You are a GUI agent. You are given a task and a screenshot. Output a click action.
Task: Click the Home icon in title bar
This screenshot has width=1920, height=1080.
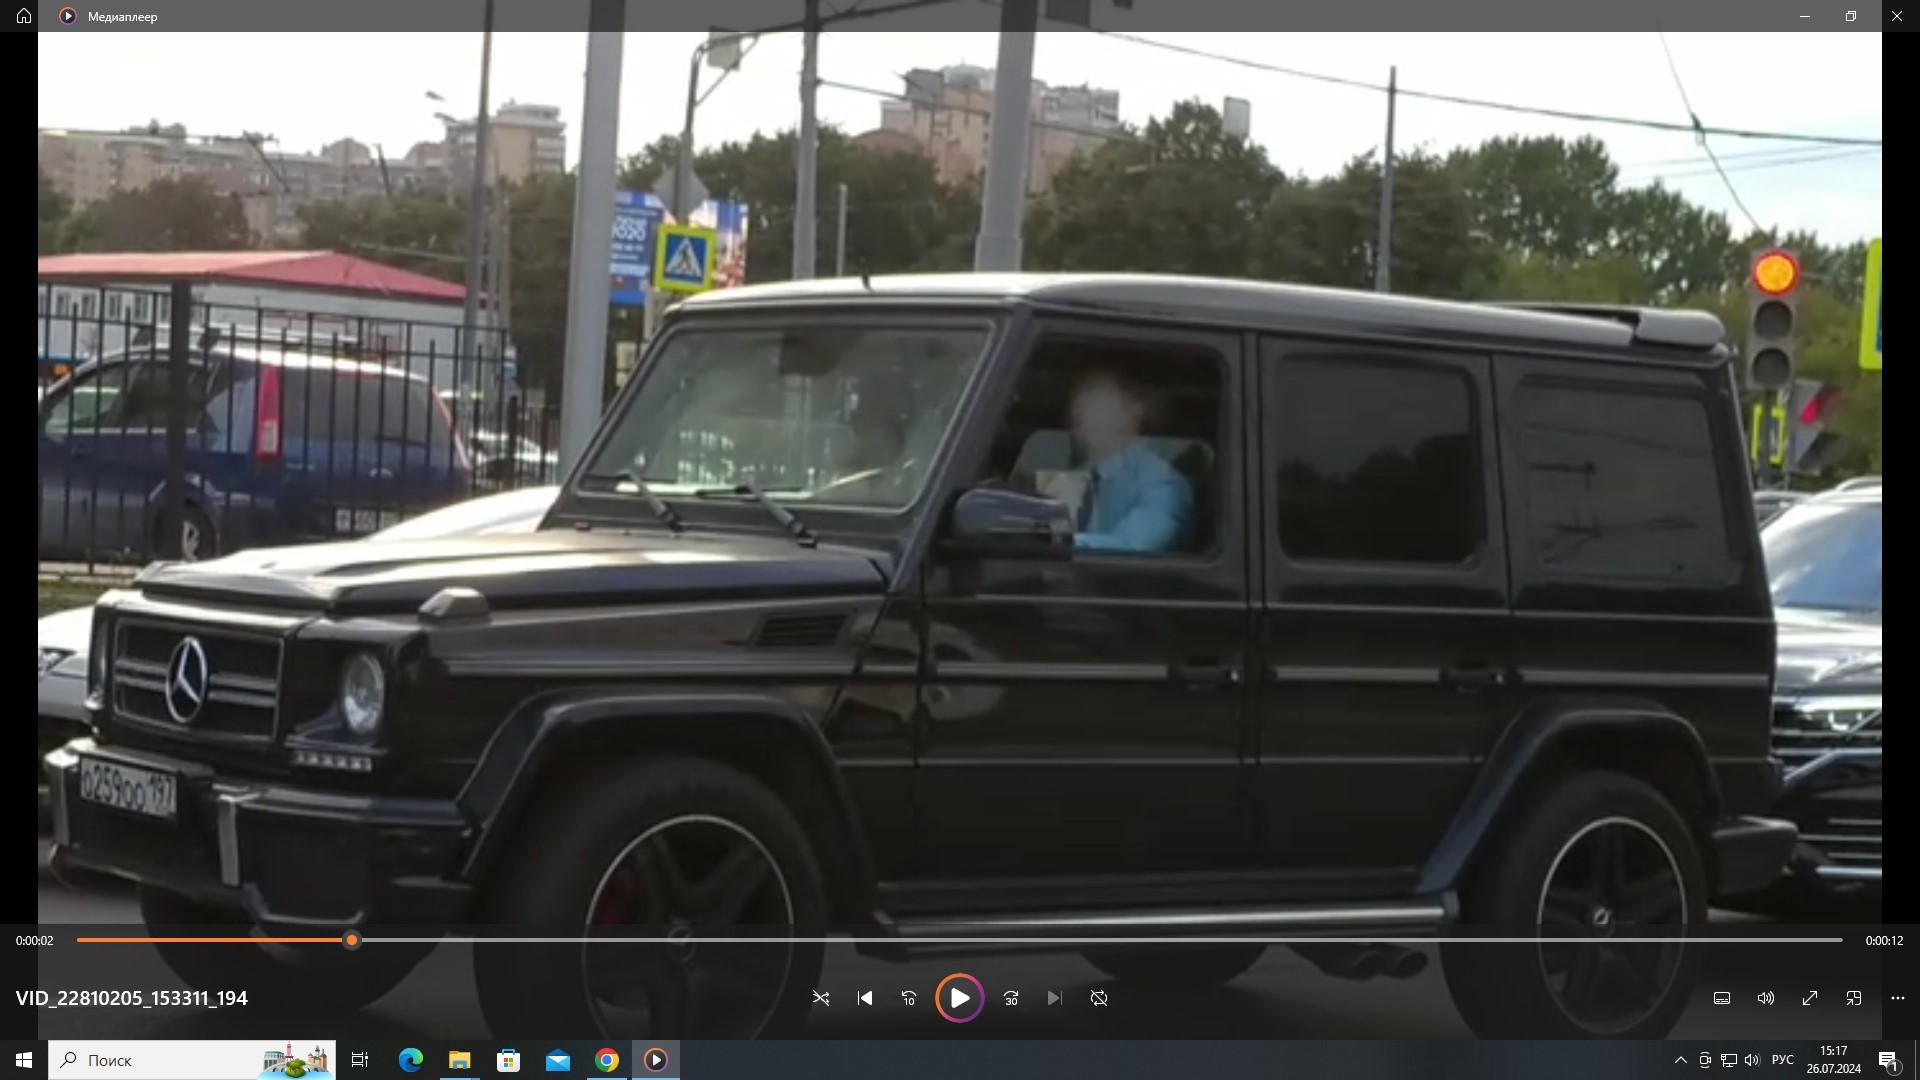tap(24, 16)
